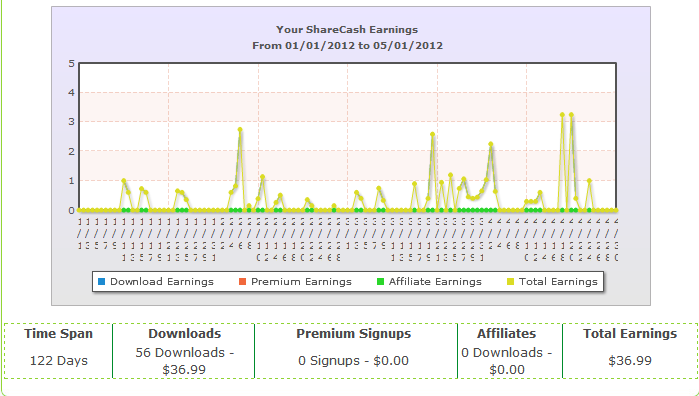
Task: Toggle the Affiliate Earnings legend label
Action: 435,282
